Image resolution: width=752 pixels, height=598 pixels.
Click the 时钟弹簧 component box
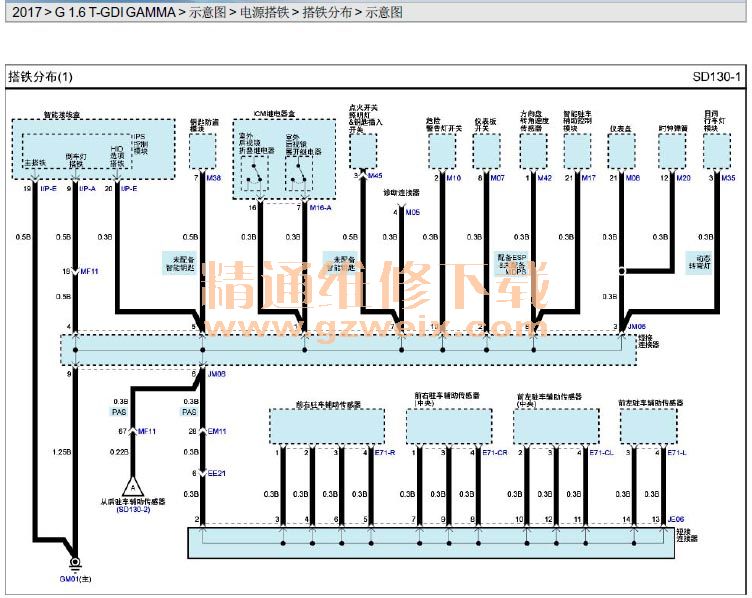[672, 151]
